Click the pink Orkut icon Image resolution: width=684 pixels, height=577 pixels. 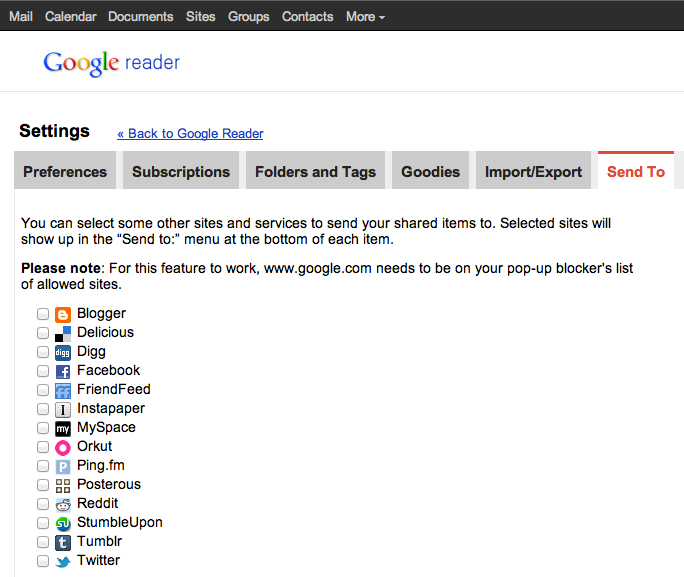63,447
